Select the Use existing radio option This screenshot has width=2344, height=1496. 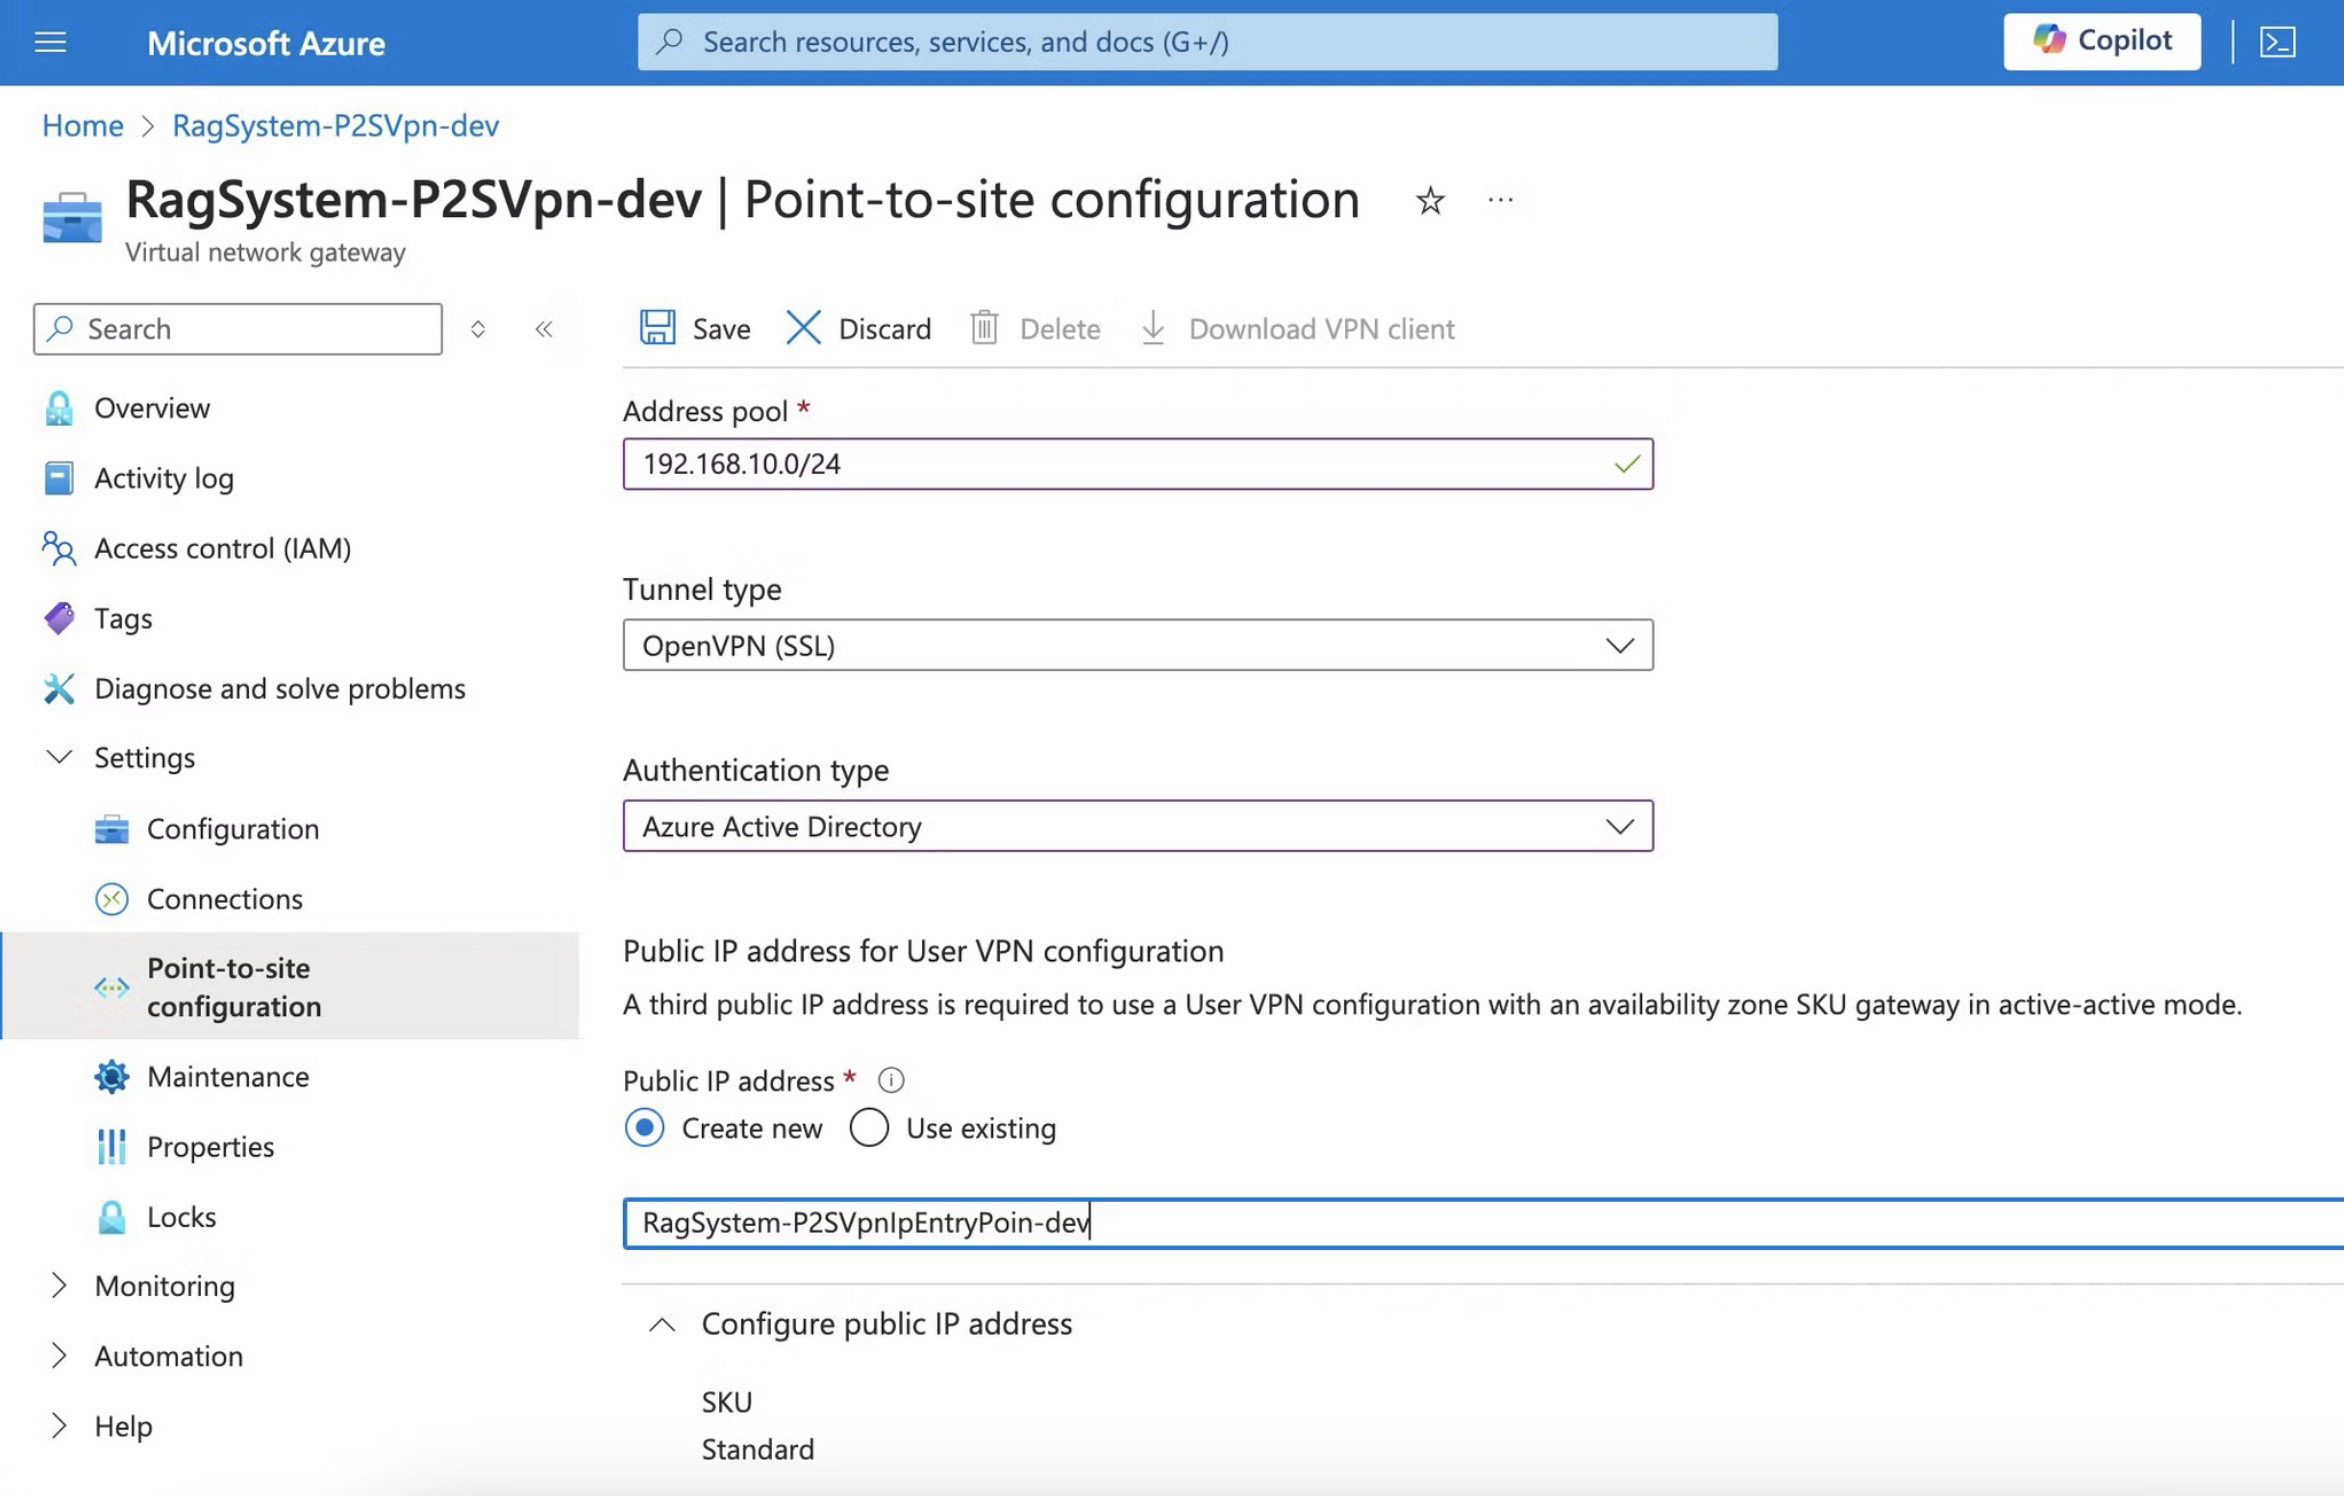coord(869,1128)
